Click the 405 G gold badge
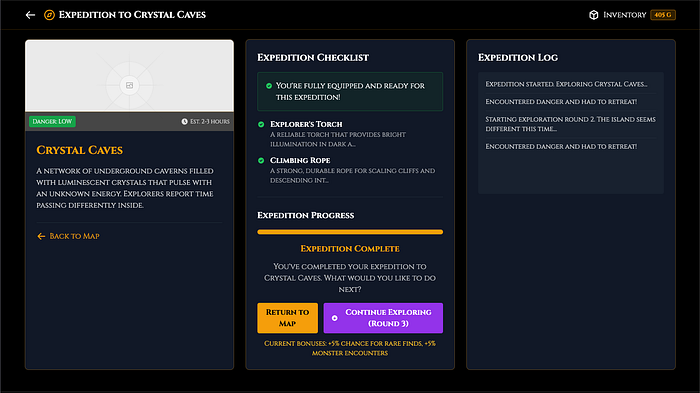The height and width of the screenshot is (393, 700). (x=662, y=15)
